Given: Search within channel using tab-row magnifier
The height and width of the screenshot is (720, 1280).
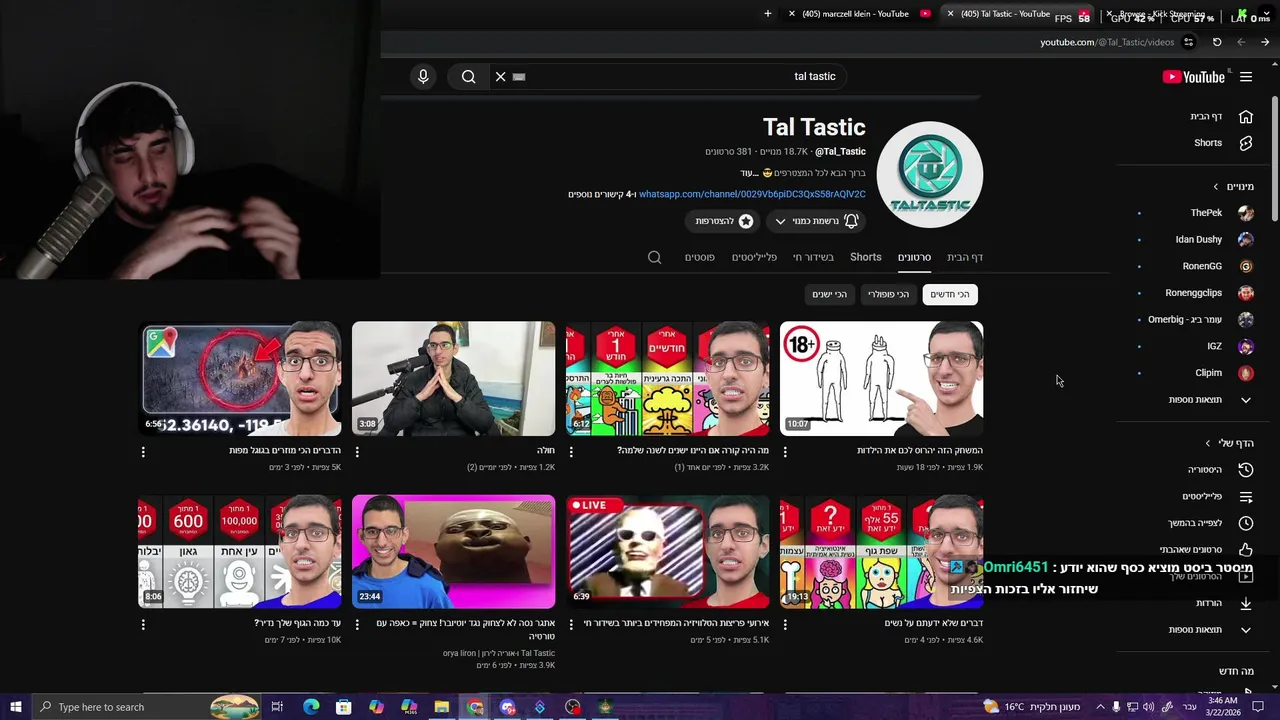Looking at the screenshot, I should click(x=655, y=257).
